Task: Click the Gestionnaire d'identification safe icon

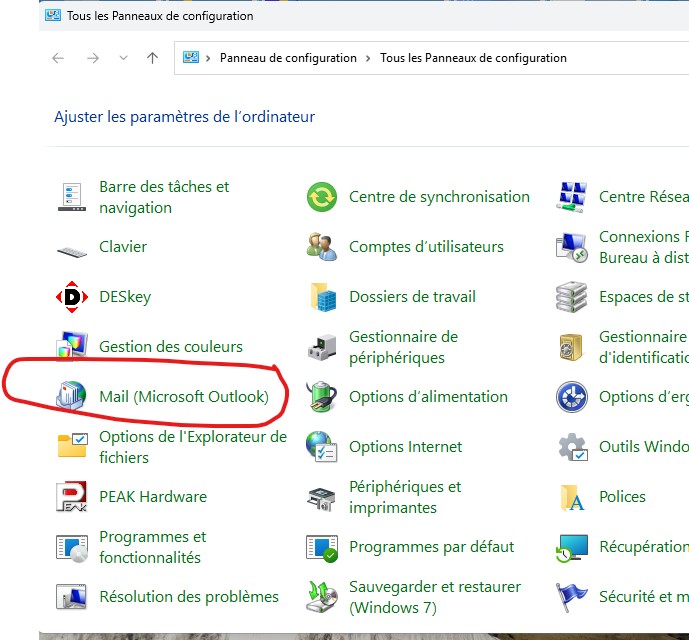Action: point(571,347)
